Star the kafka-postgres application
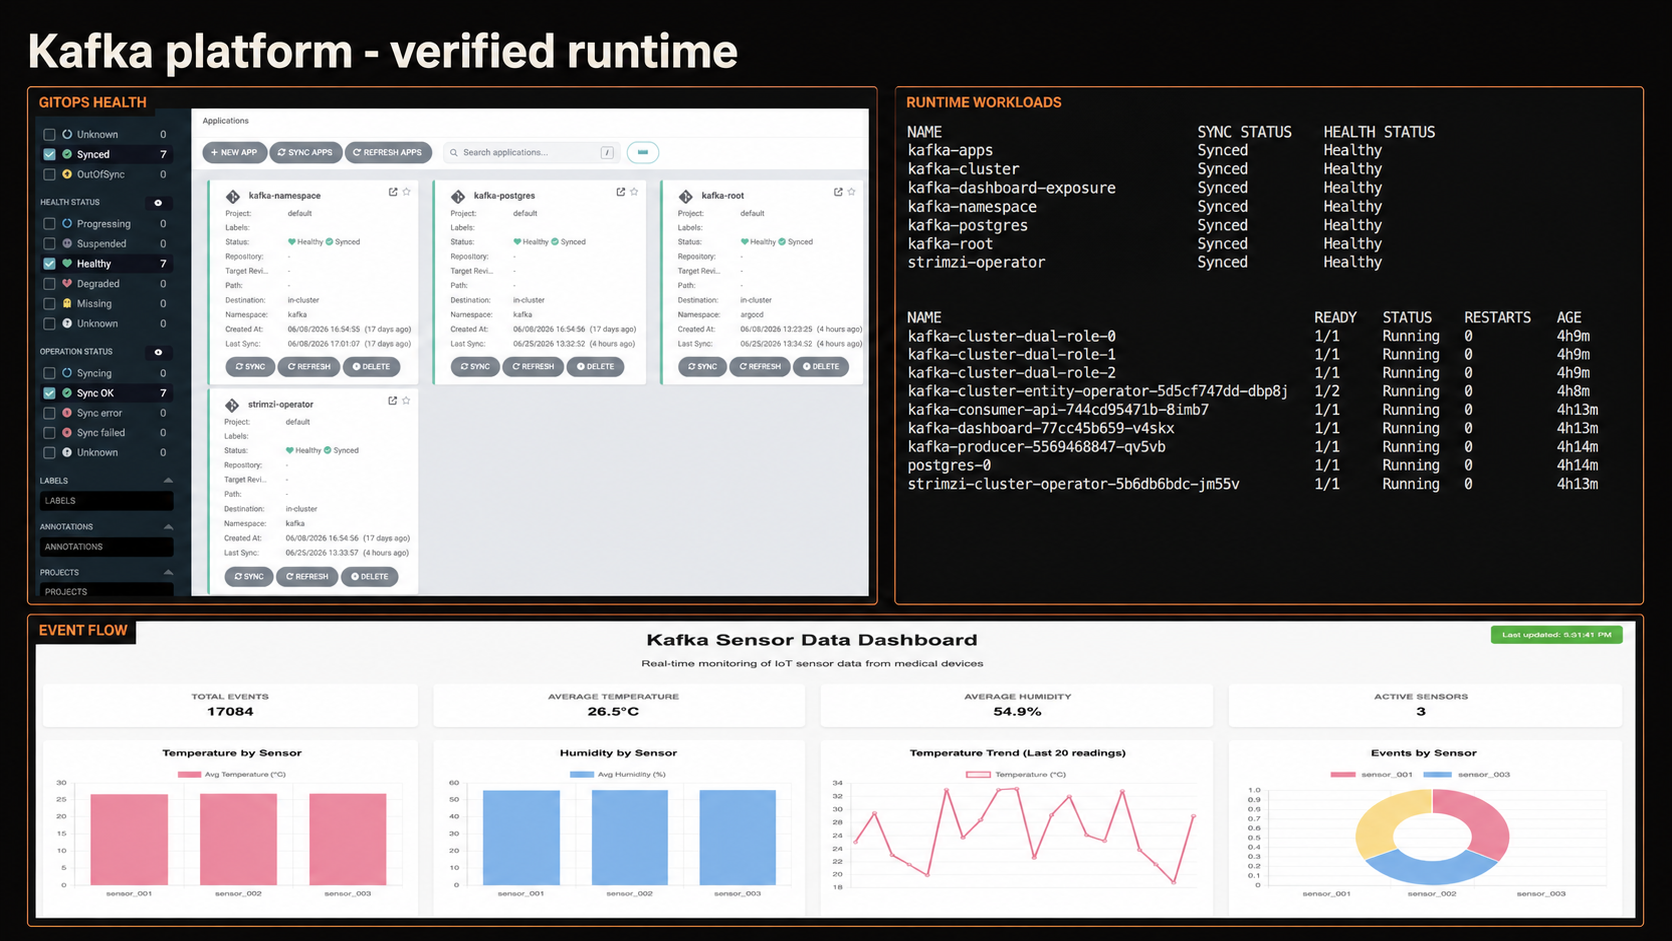This screenshot has width=1672, height=941. [x=634, y=192]
